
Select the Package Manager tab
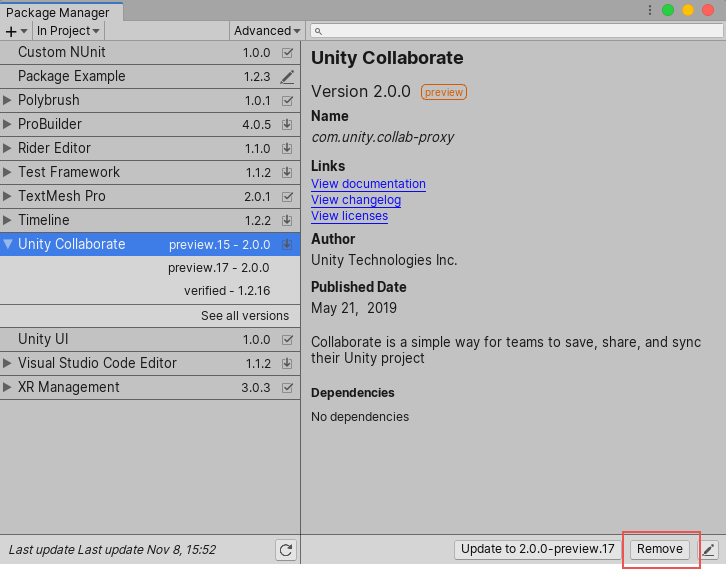(58, 12)
